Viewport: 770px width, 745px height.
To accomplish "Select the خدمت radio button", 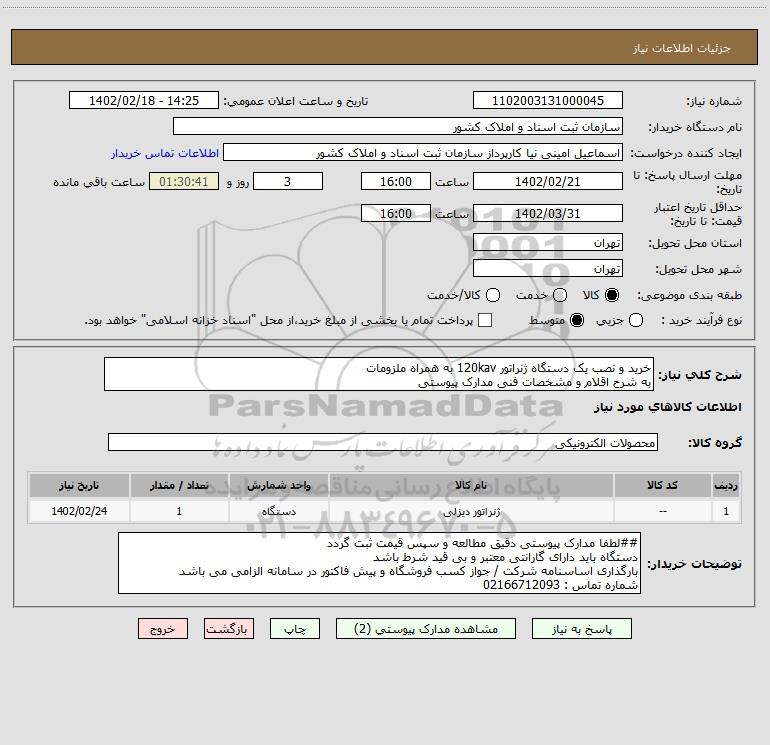I will tap(560, 295).
